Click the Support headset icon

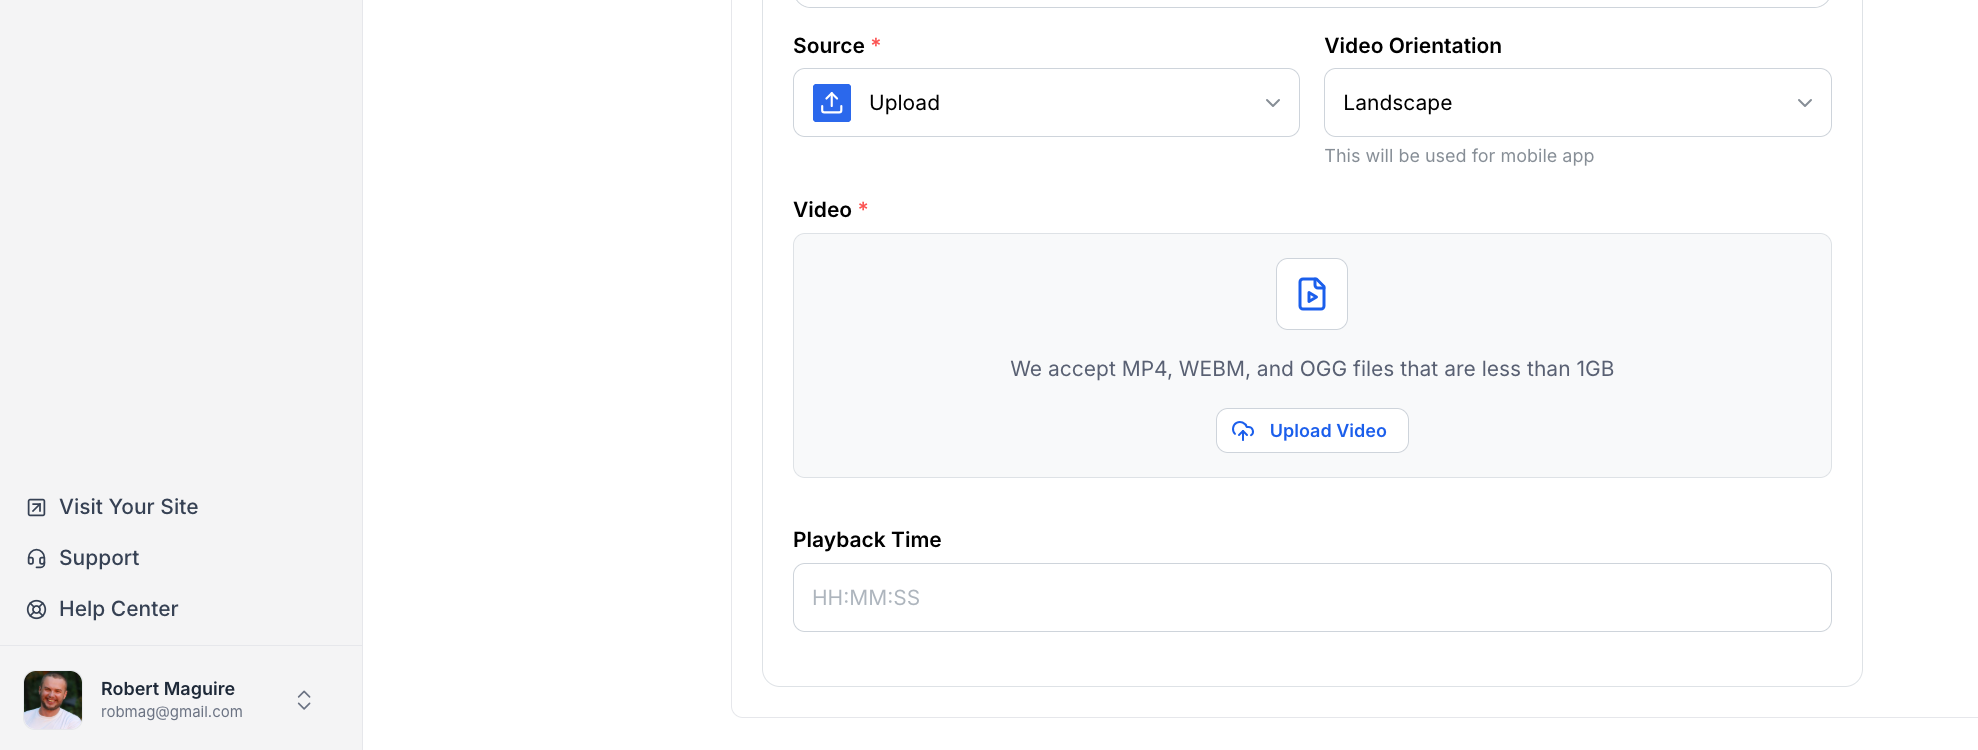(x=37, y=559)
